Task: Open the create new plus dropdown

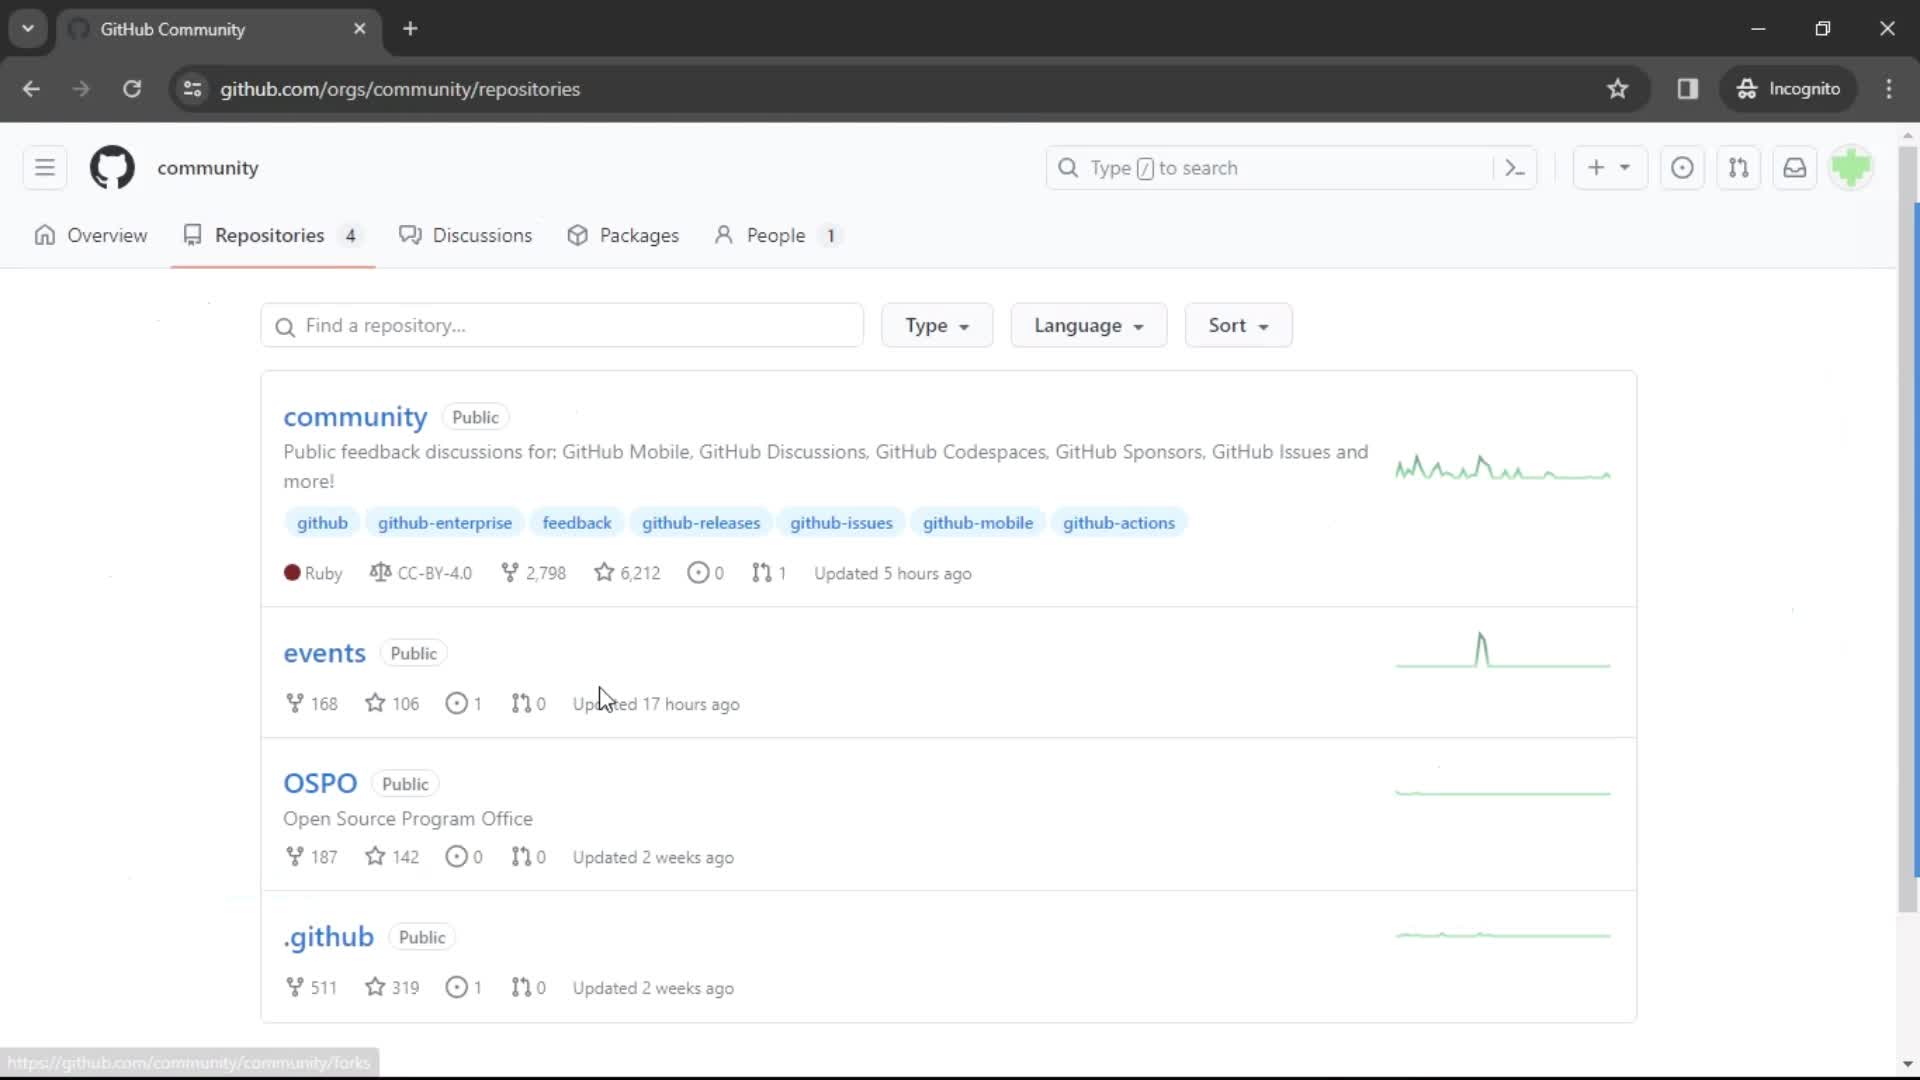Action: (x=1609, y=168)
